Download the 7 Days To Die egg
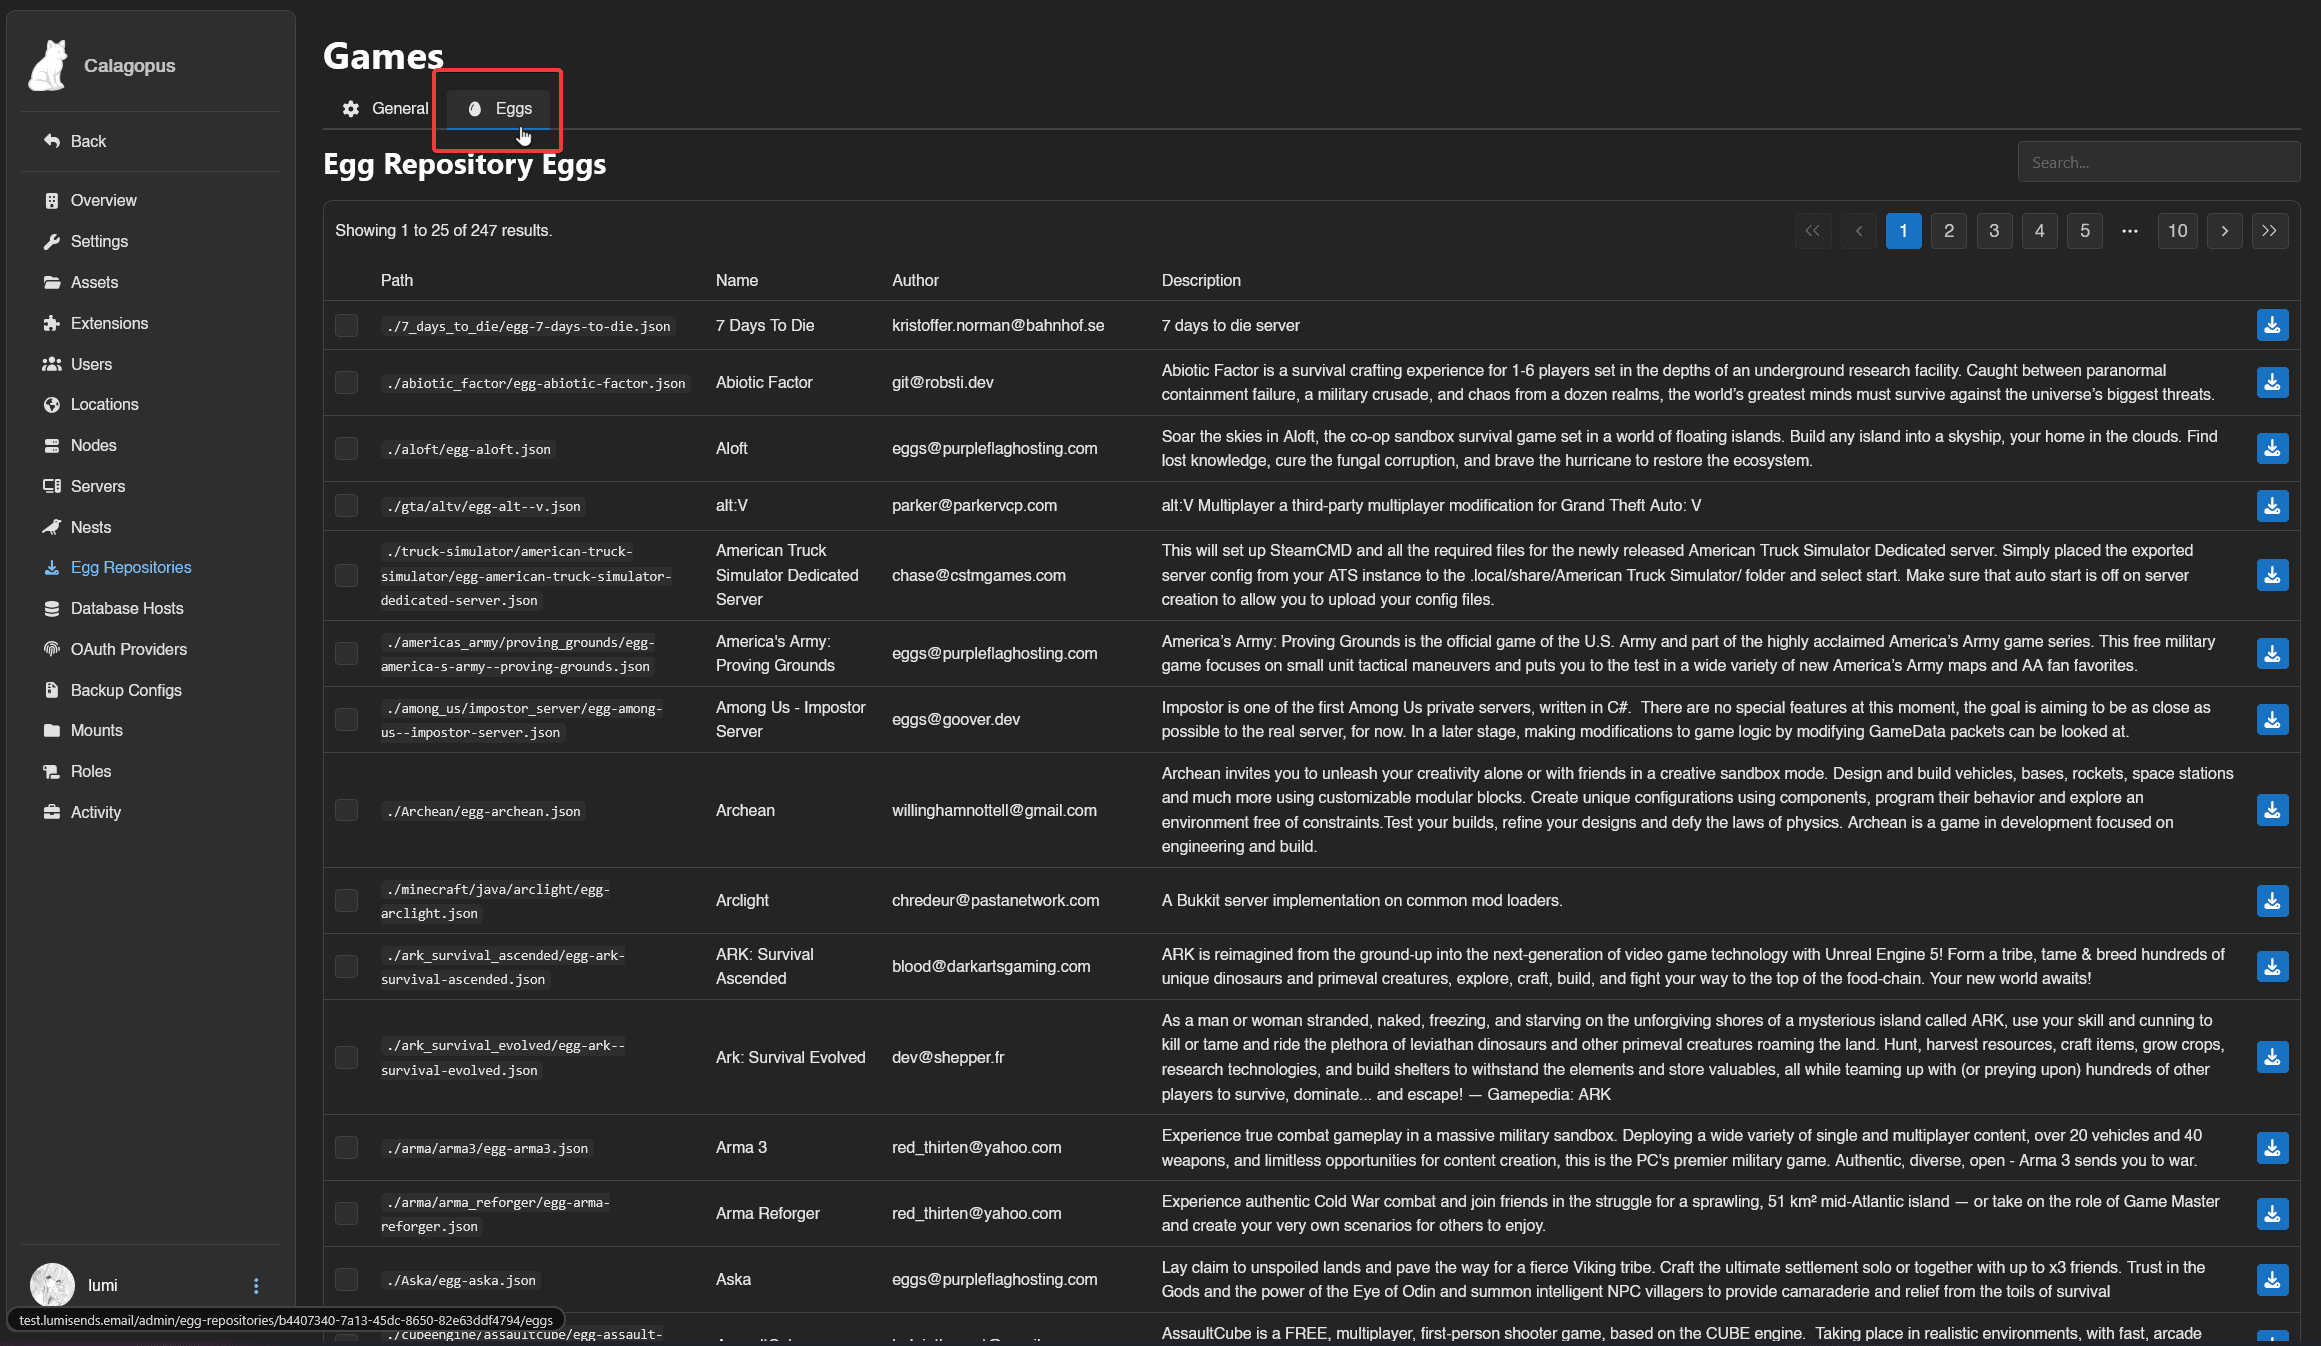Screen dimensions: 2321x1346 pos(2272,326)
